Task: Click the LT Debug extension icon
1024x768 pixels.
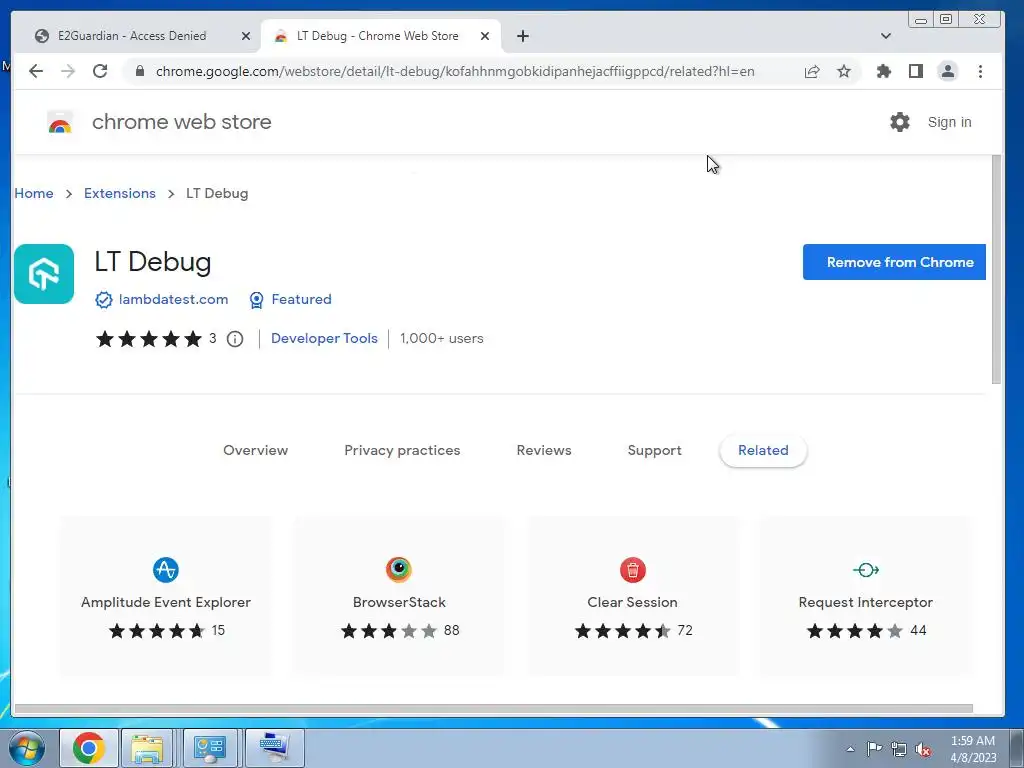Action: [44, 274]
